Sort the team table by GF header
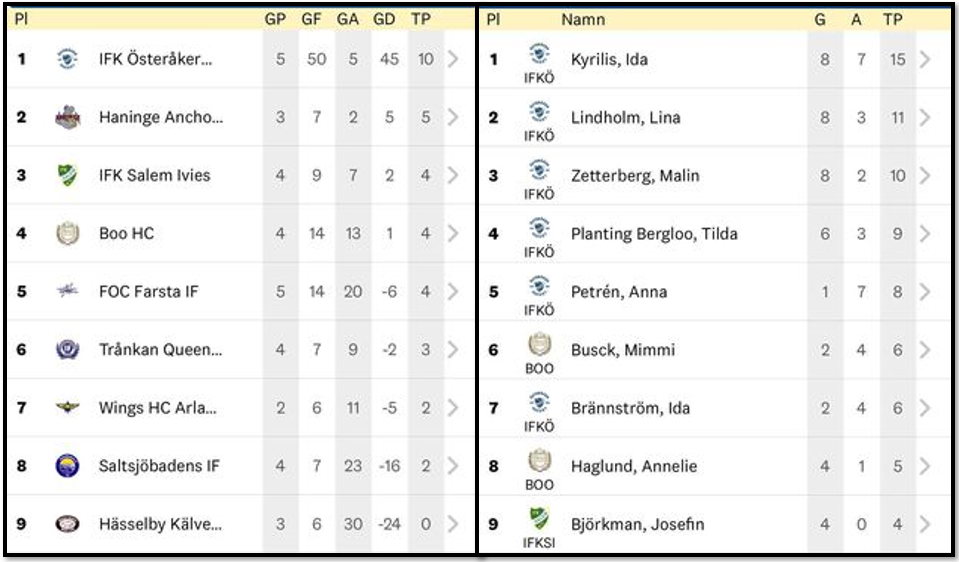The width and height of the screenshot is (959, 562). pyautogui.click(x=316, y=19)
